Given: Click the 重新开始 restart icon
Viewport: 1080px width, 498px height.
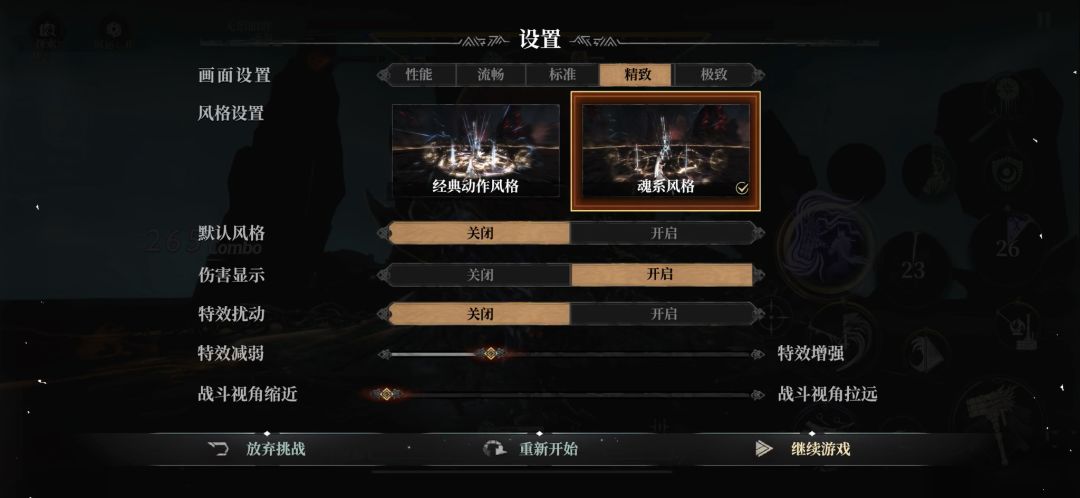Looking at the screenshot, I should click(x=494, y=449).
